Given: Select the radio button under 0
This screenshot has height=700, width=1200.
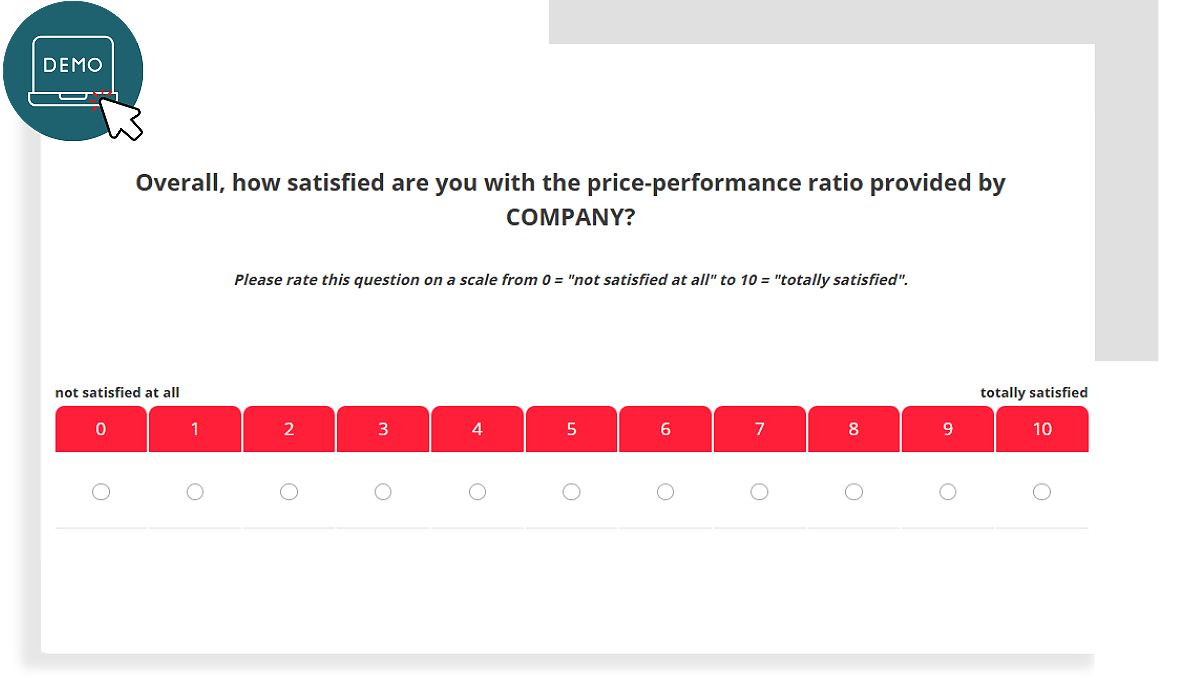Looking at the screenshot, I should click(x=101, y=492).
